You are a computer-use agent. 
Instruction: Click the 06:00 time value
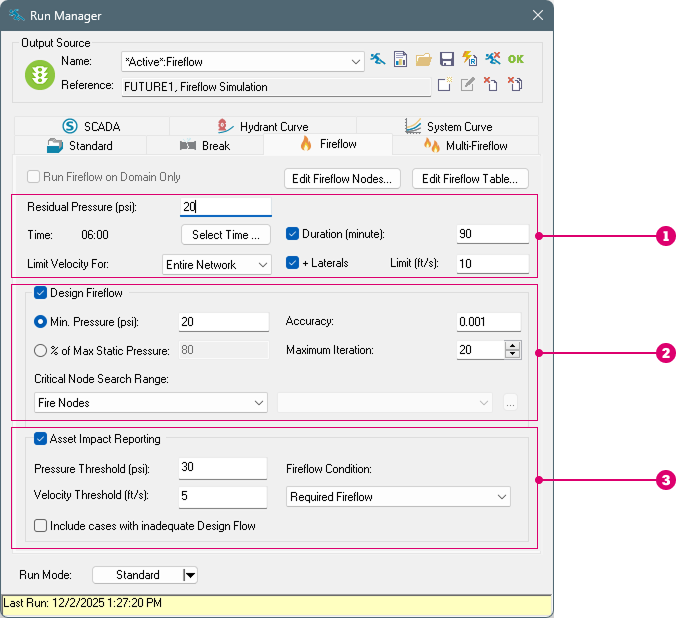pyautogui.click(x=95, y=235)
